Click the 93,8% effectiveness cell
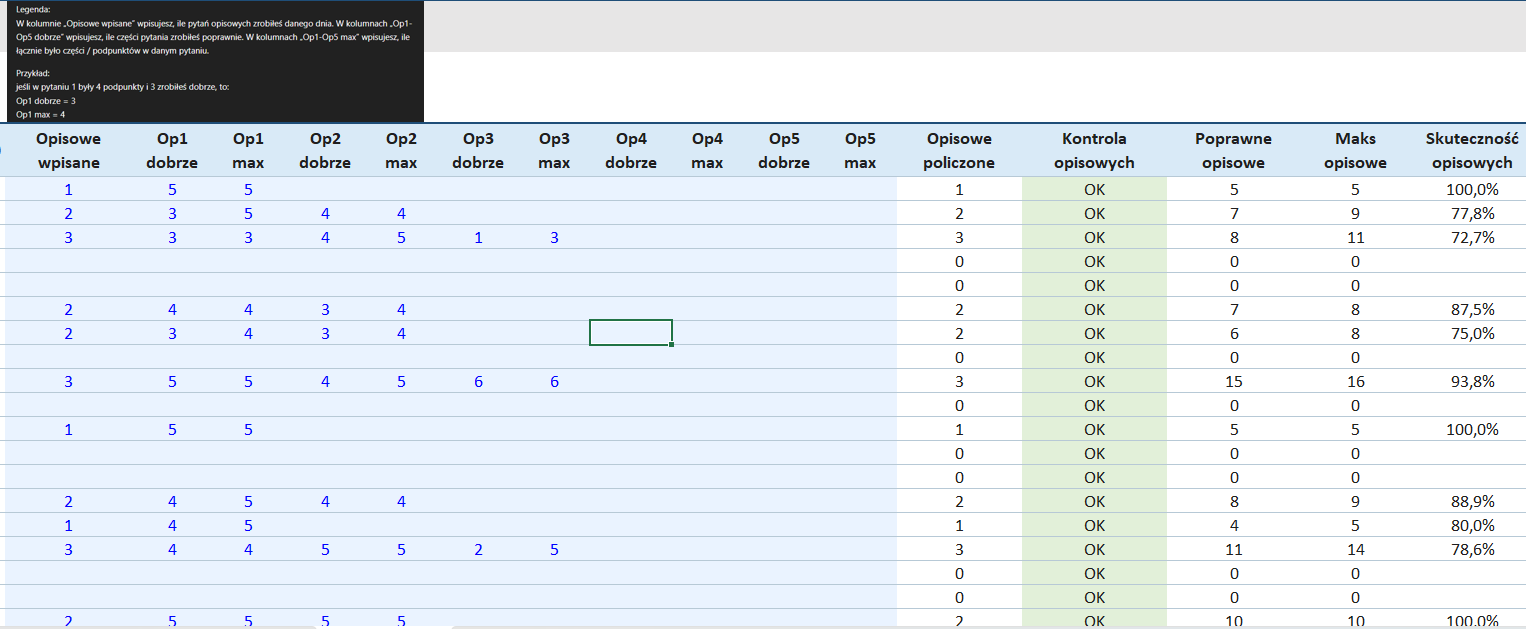The width and height of the screenshot is (1526, 629). tap(1470, 381)
